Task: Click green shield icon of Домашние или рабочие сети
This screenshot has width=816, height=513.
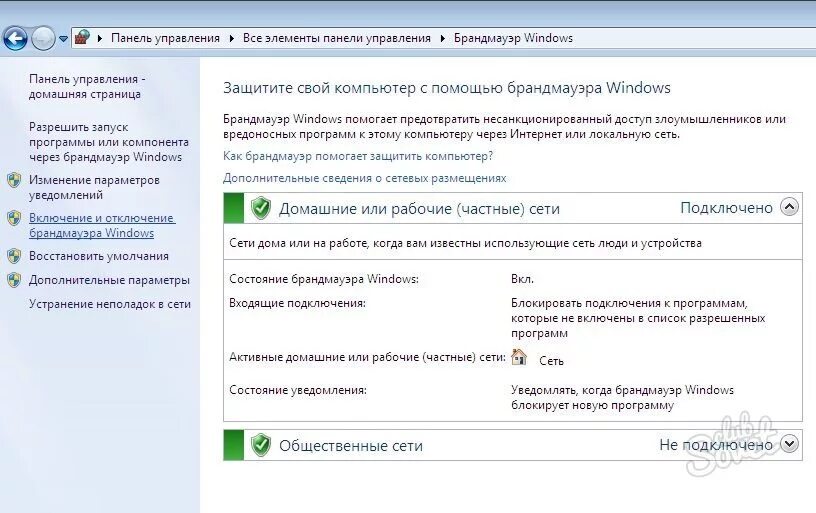Action: (261, 208)
